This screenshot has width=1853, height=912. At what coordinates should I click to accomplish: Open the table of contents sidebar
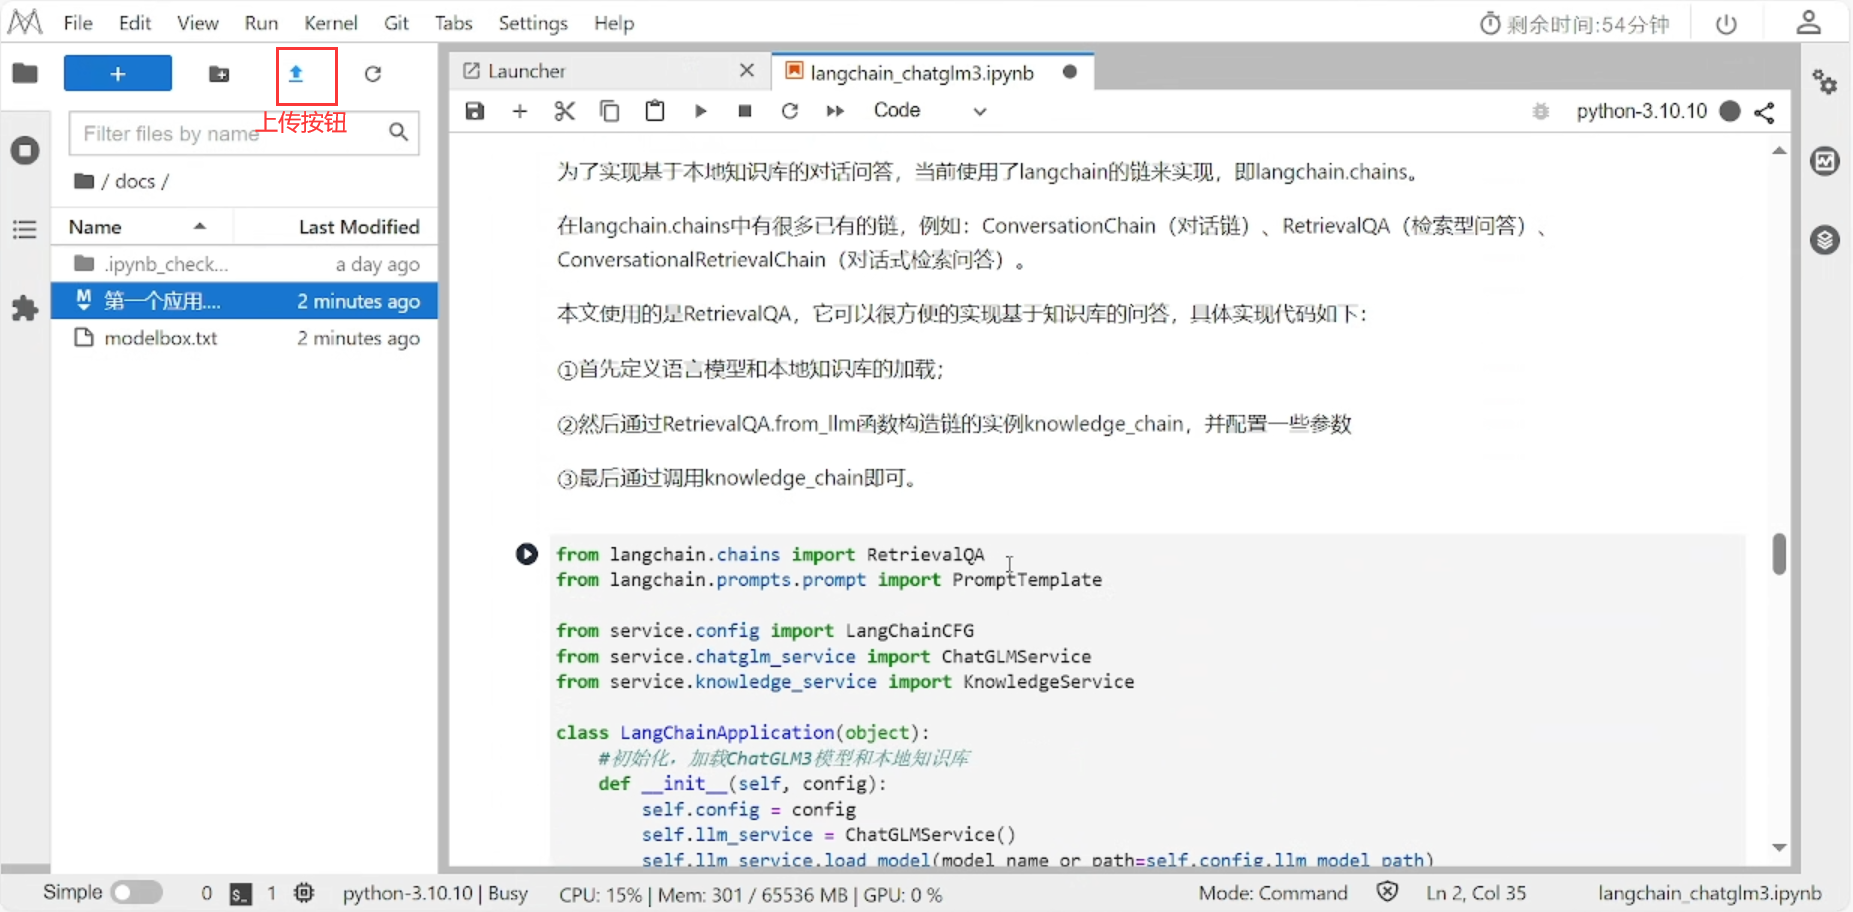[24, 229]
